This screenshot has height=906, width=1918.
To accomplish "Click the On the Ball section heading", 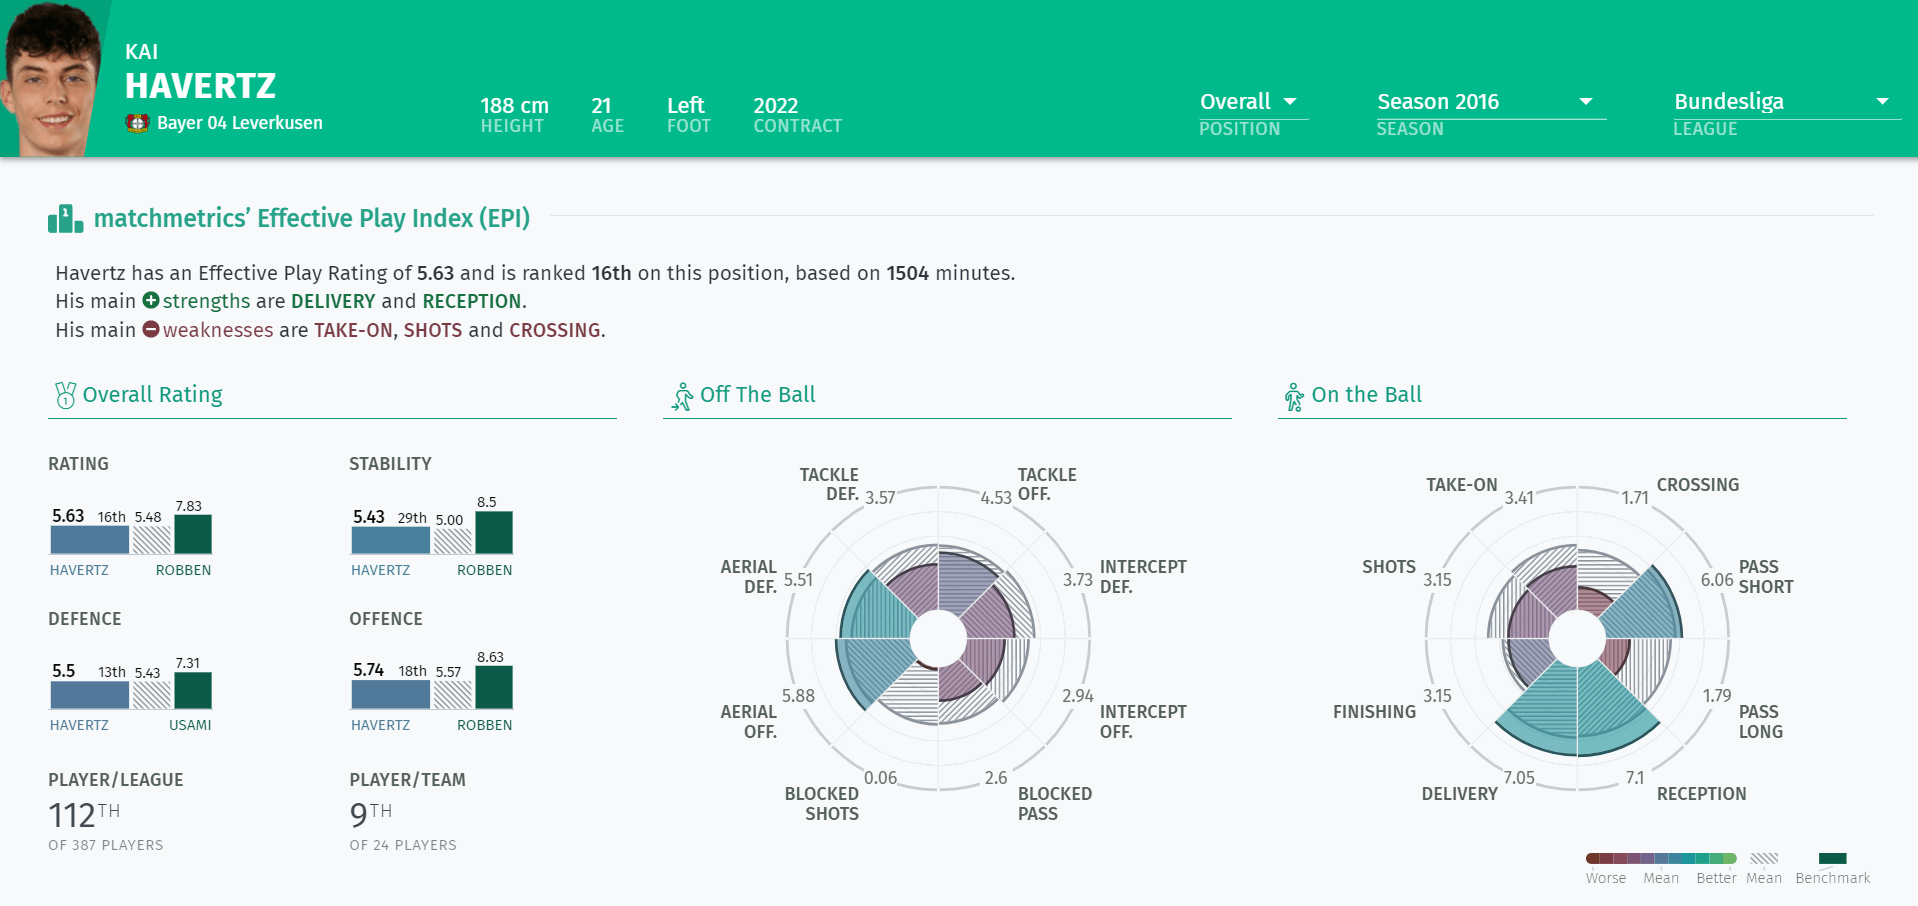I will click(1366, 394).
